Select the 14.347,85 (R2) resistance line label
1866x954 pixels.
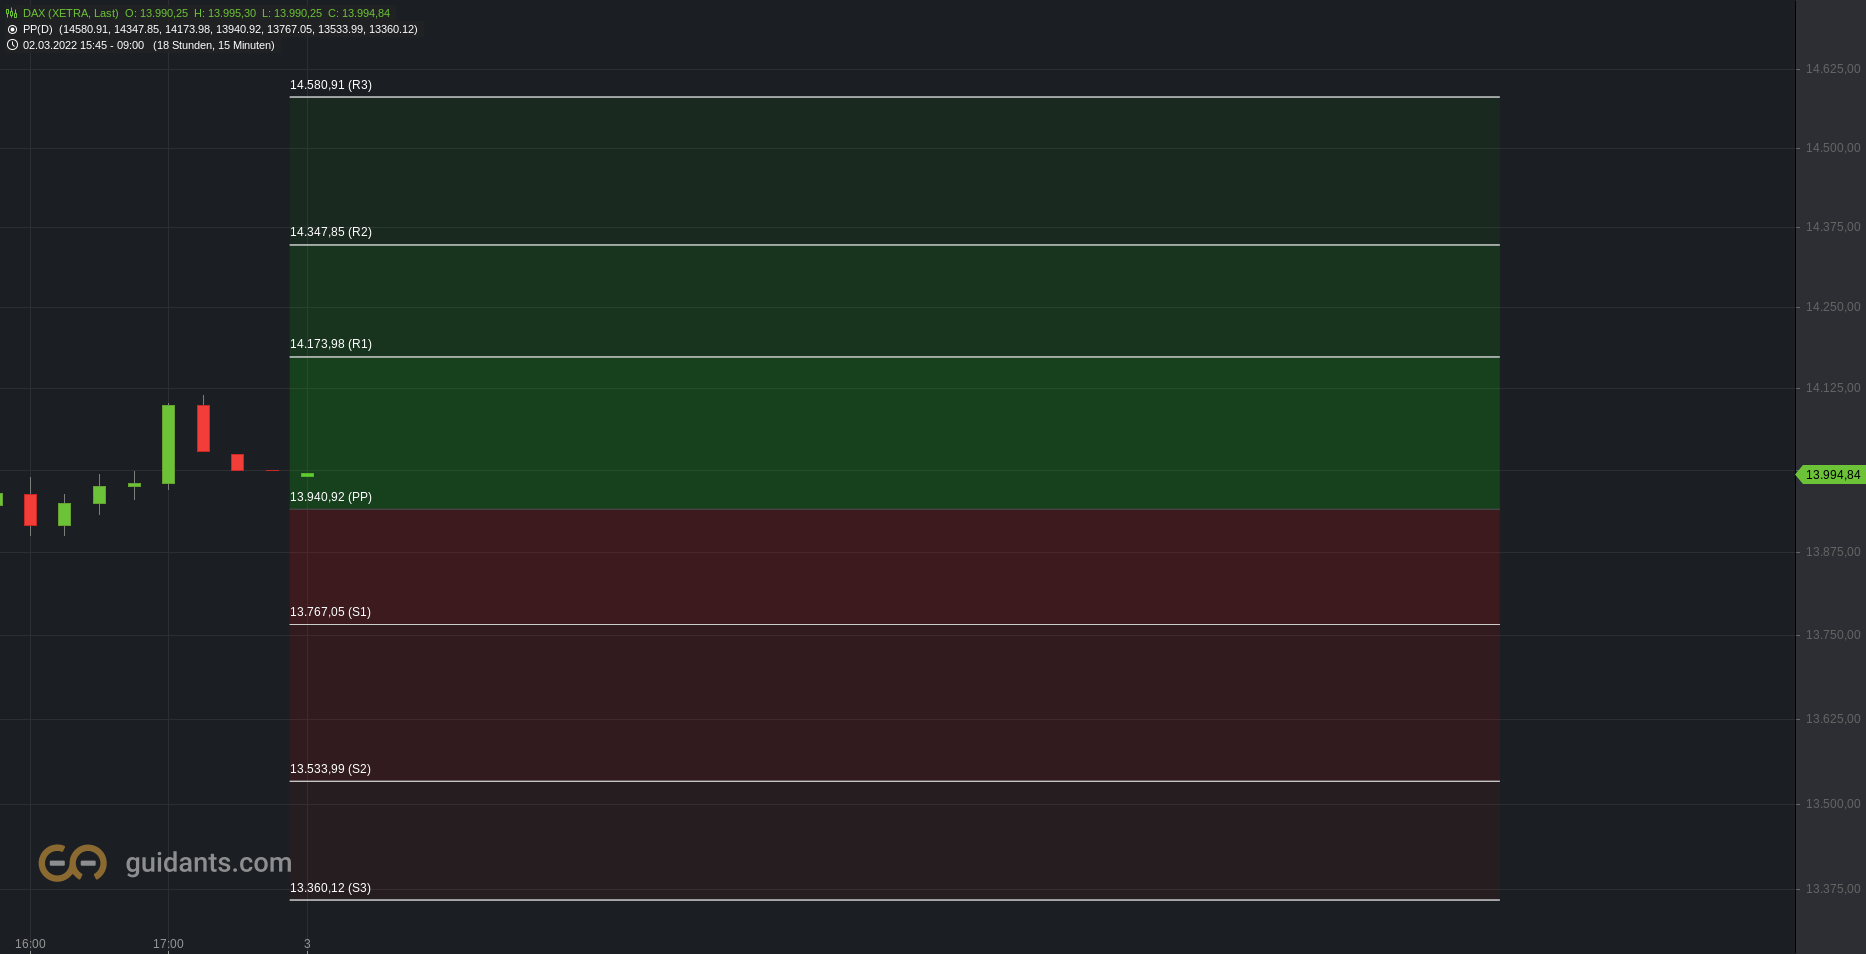coord(331,232)
